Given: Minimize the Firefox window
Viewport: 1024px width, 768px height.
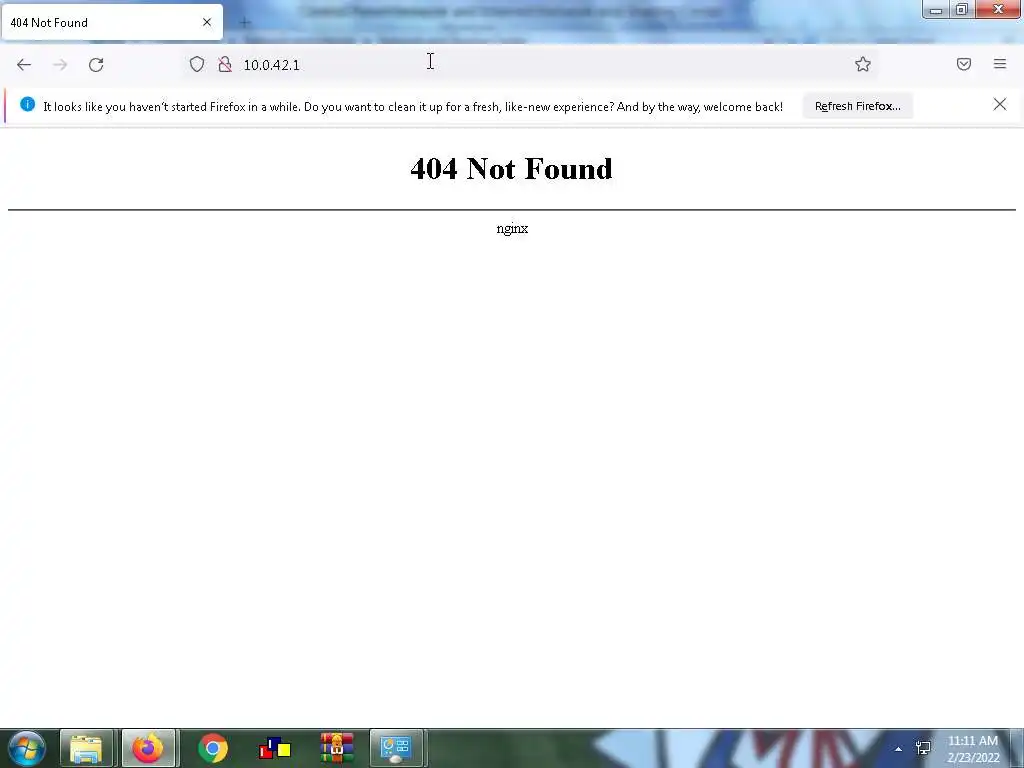Looking at the screenshot, I should (936, 10).
